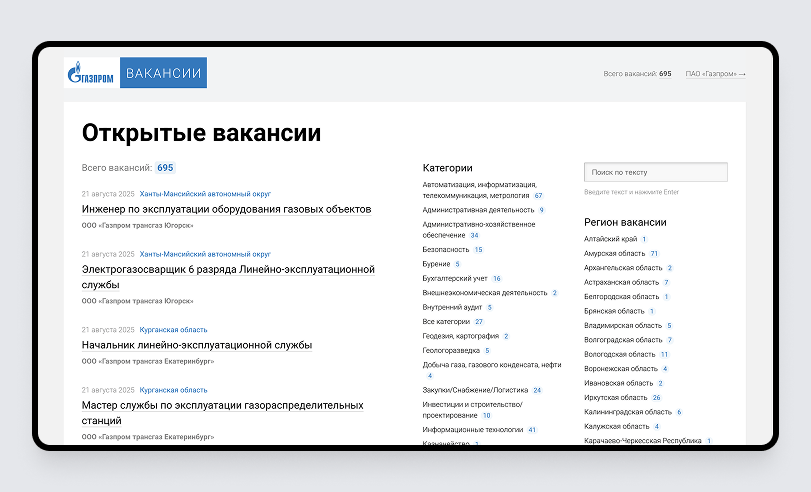Filter by region Иркутская область
Viewport: 811px width, 492px height.
click(615, 398)
